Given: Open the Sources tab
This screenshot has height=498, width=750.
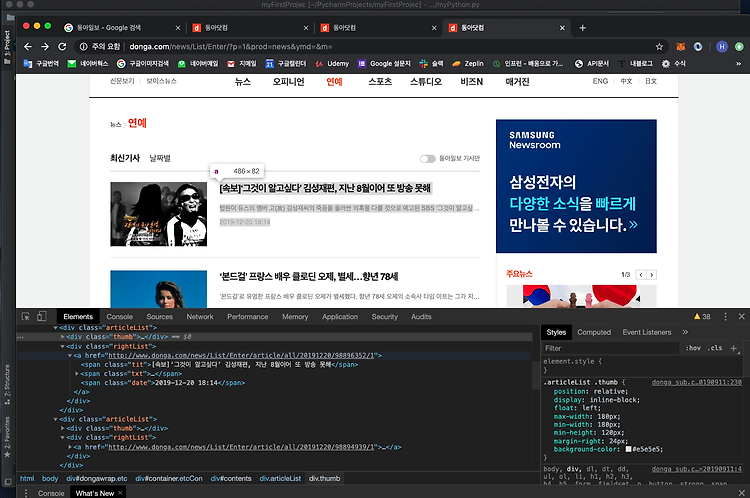Looking at the screenshot, I should pos(159,317).
